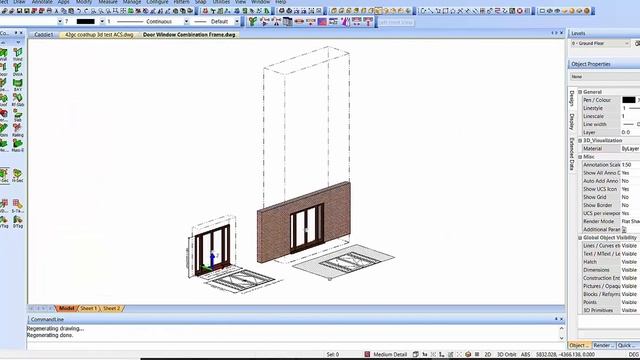The width and height of the screenshot is (640, 360).
Task: Open the Render panel tab at bottom right
Action: (x=603, y=345)
